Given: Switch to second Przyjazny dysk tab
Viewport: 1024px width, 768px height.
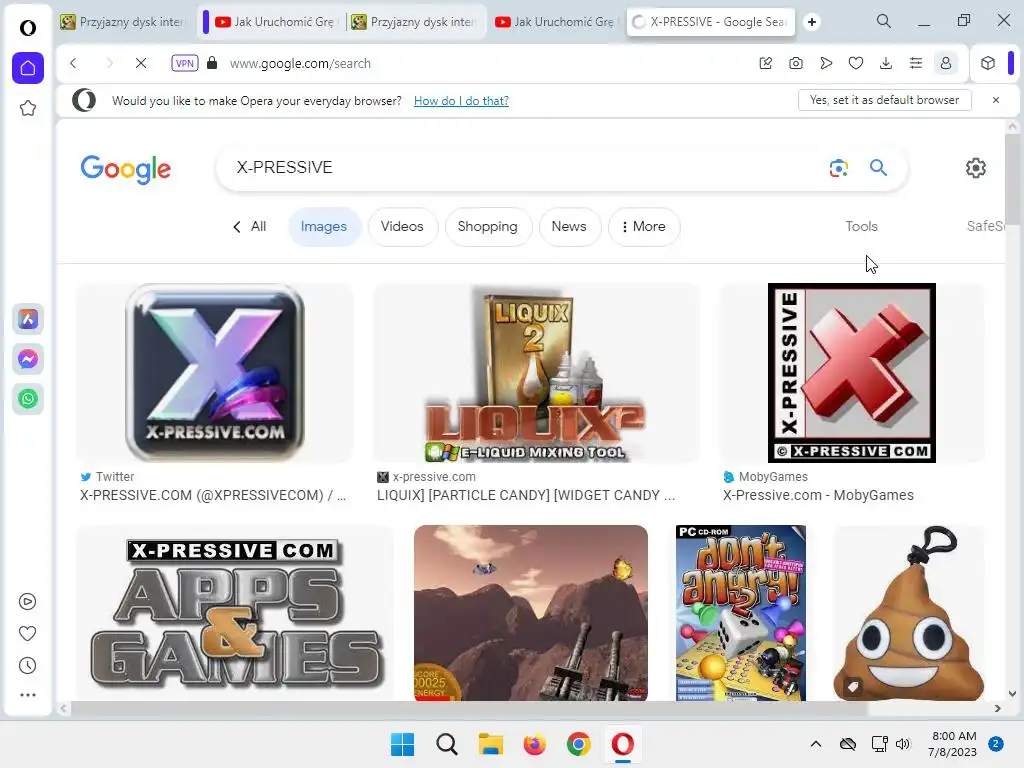Looking at the screenshot, I should [414, 22].
